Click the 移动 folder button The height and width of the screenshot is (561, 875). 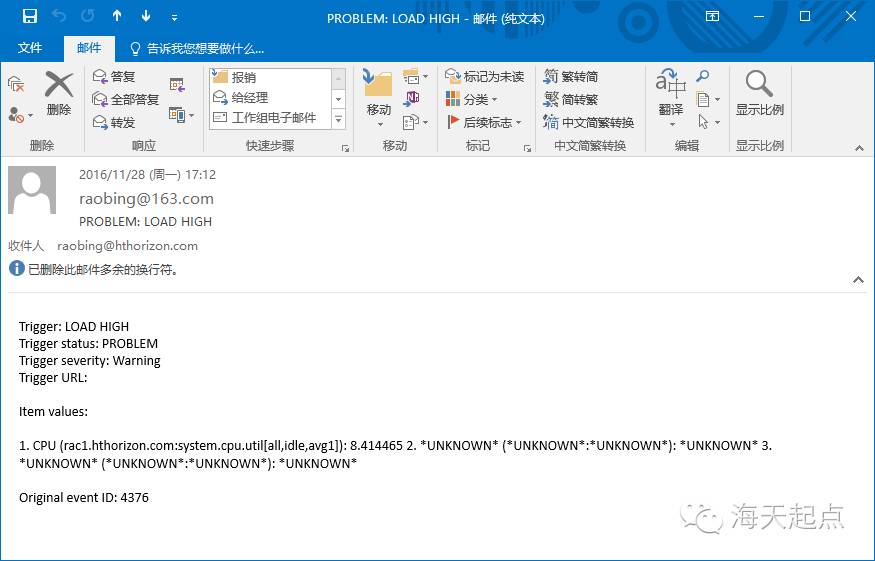378,98
